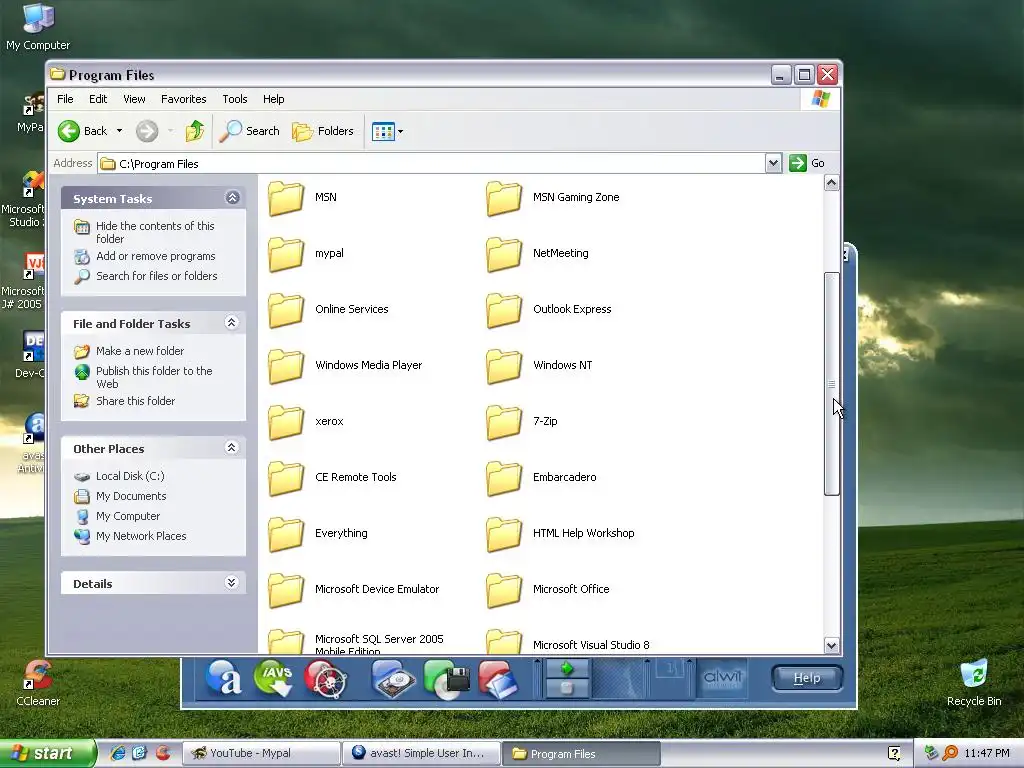Open the View menu
Screen dimensions: 1024x768
pyautogui.click(x=134, y=99)
